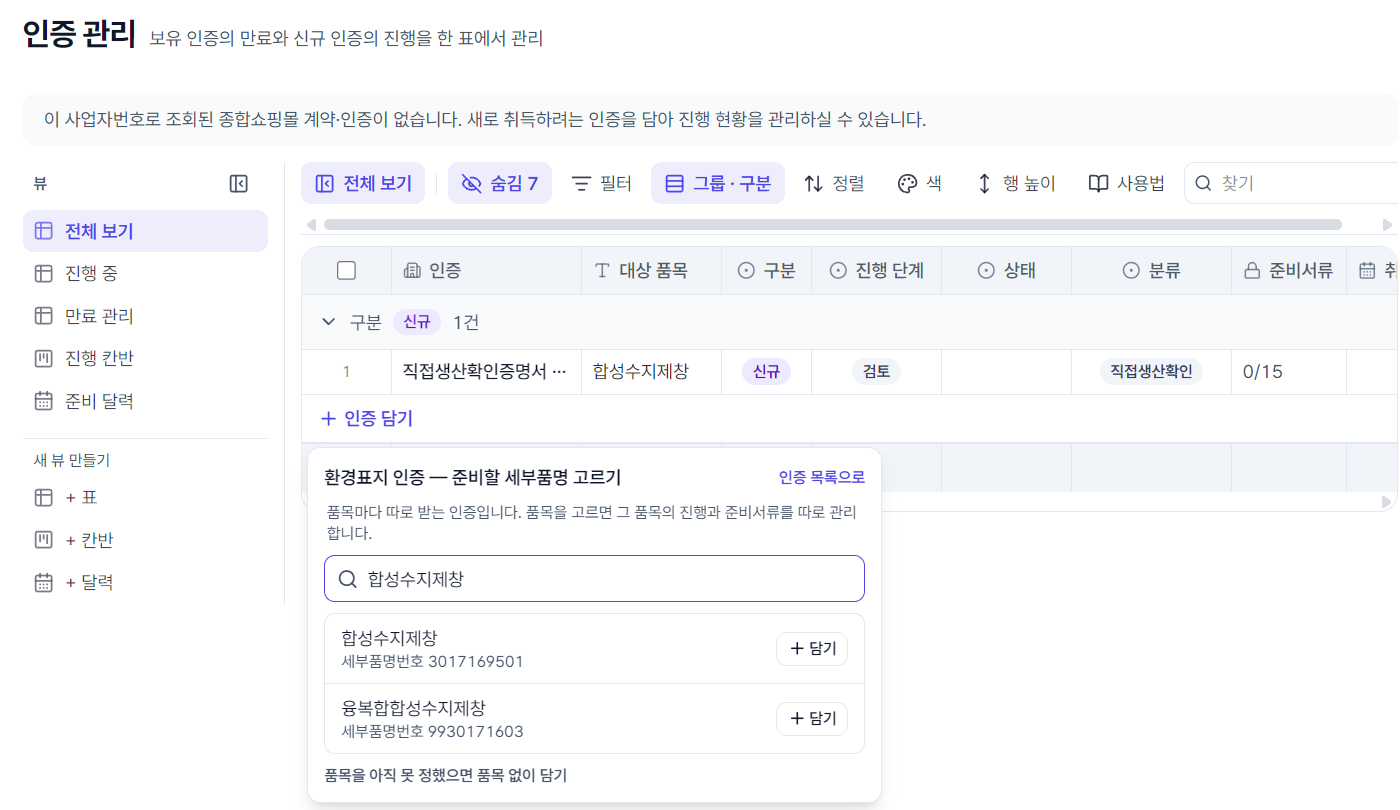Create a new 표 view

(x=145, y=497)
